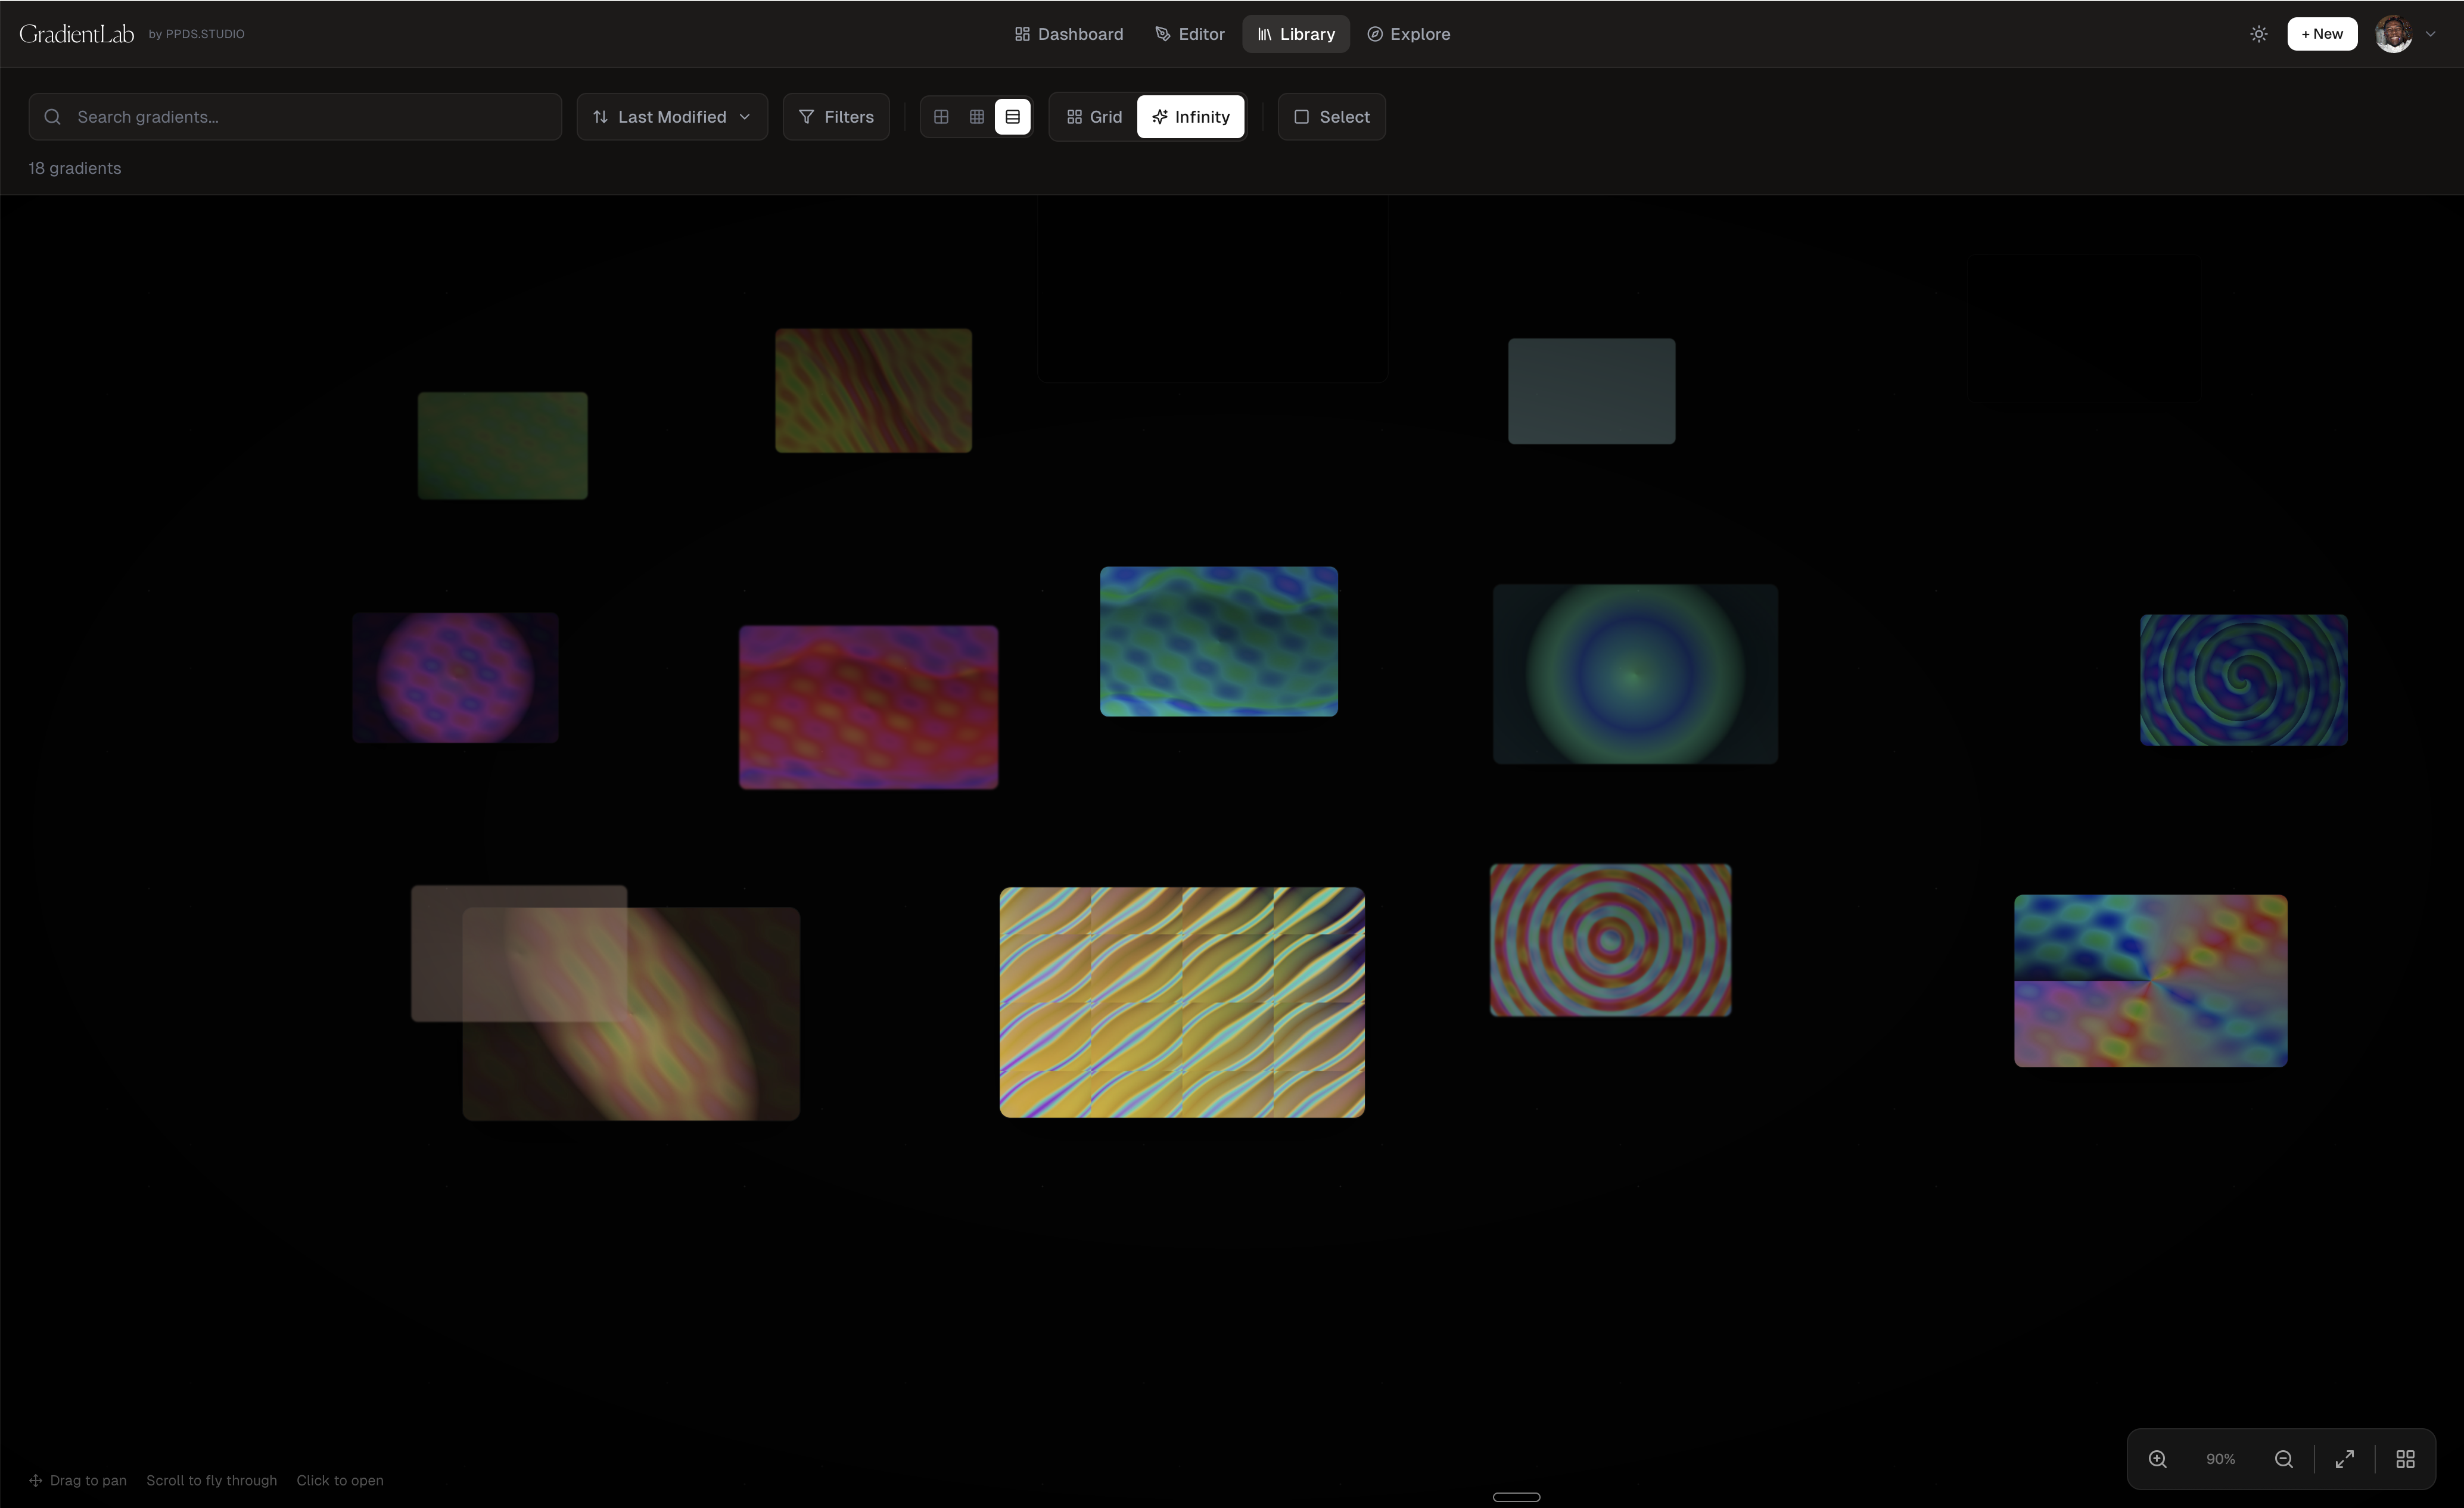Click the + New button

click(x=2322, y=33)
